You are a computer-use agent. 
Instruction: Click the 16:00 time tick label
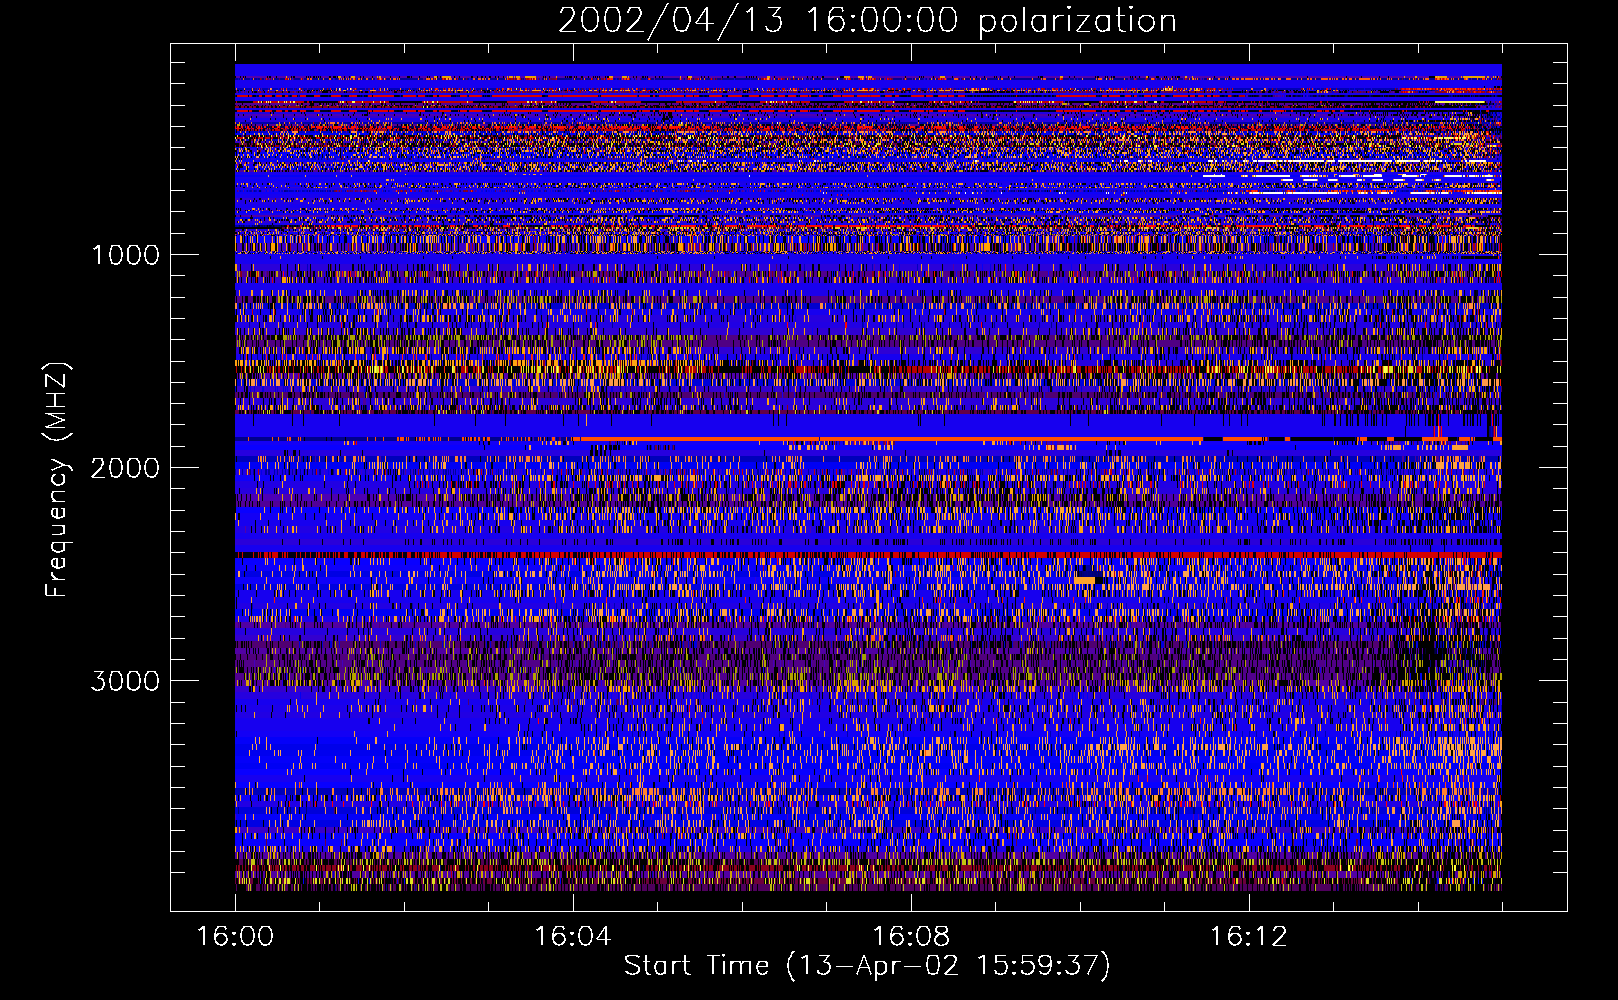coord(235,937)
